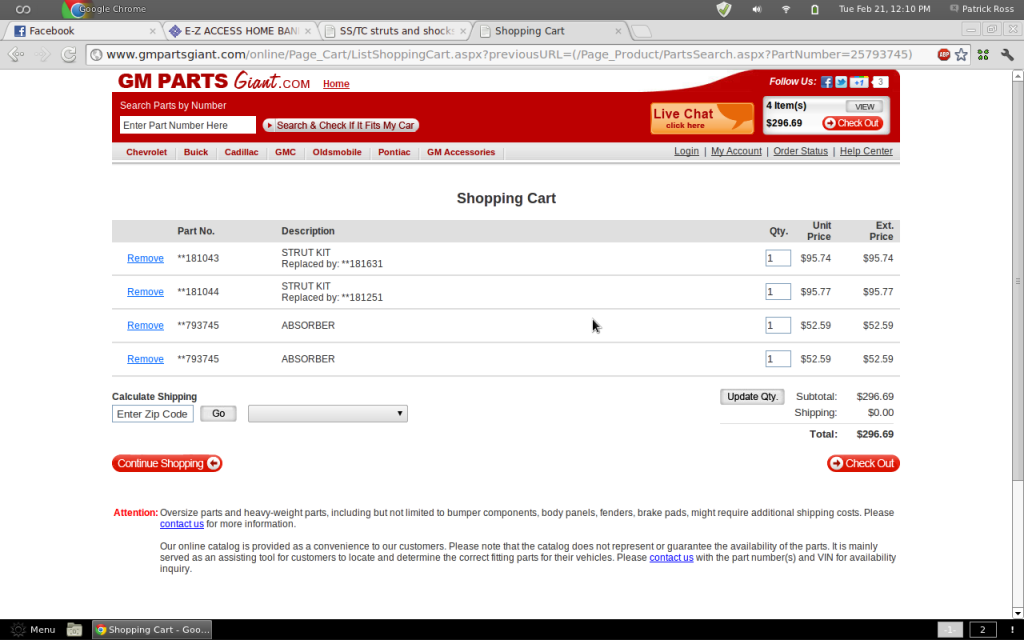Click the browser address bar URL
The width and height of the screenshot is (1024, 640).
tap(509, 54)
